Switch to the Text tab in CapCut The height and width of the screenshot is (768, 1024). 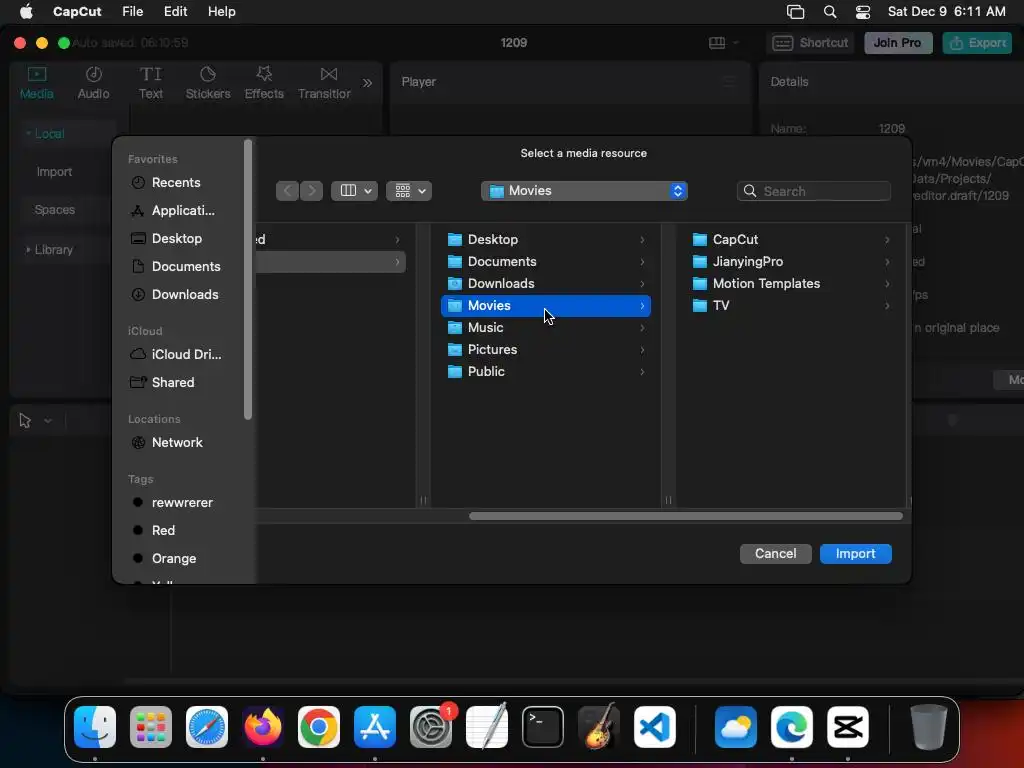coord(151,83)
